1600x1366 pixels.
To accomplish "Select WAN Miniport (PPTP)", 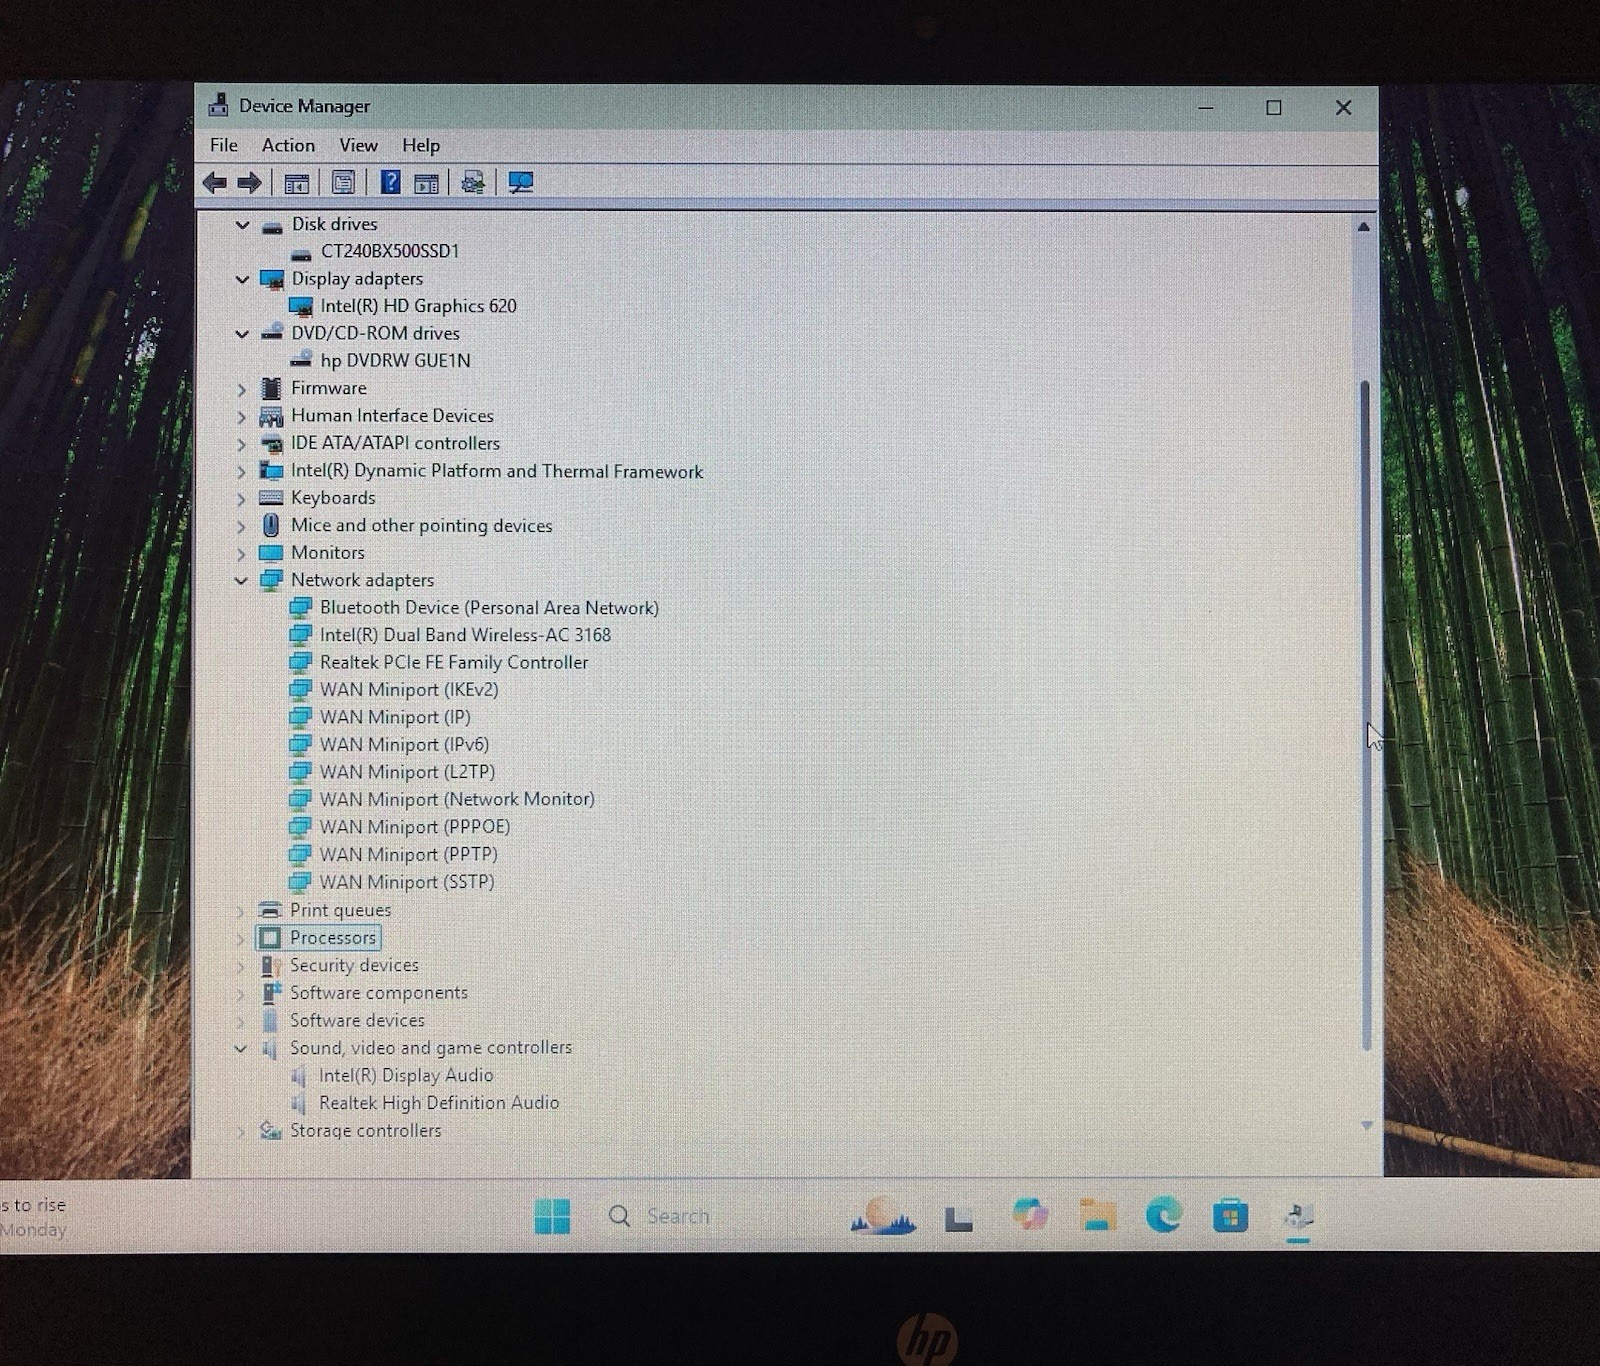I will pos(408,854).
